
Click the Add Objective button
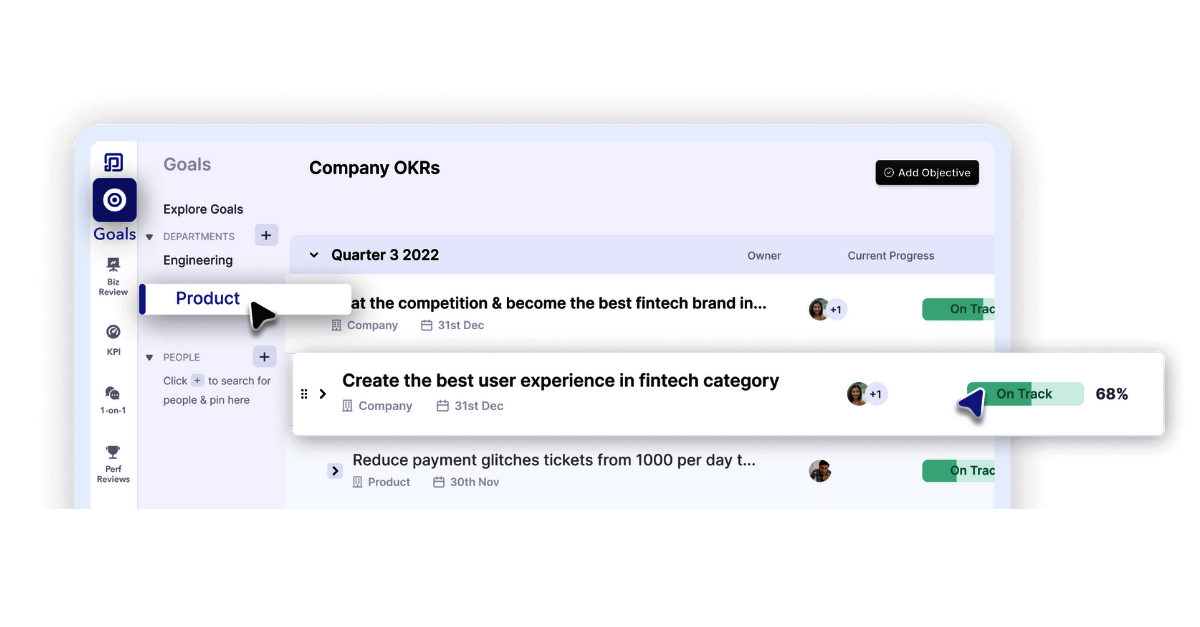(x=927, y=172)
